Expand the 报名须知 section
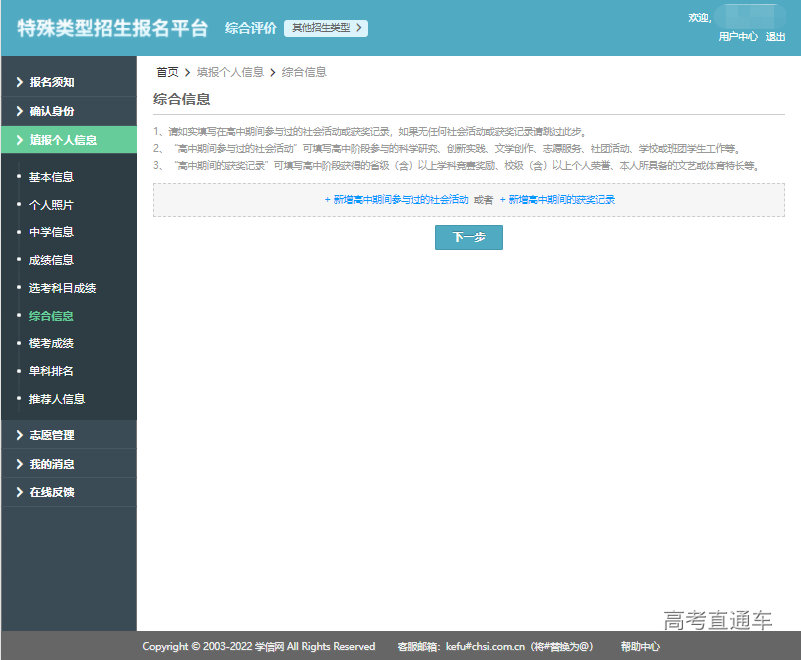801x660 pixels. point(51,81)
